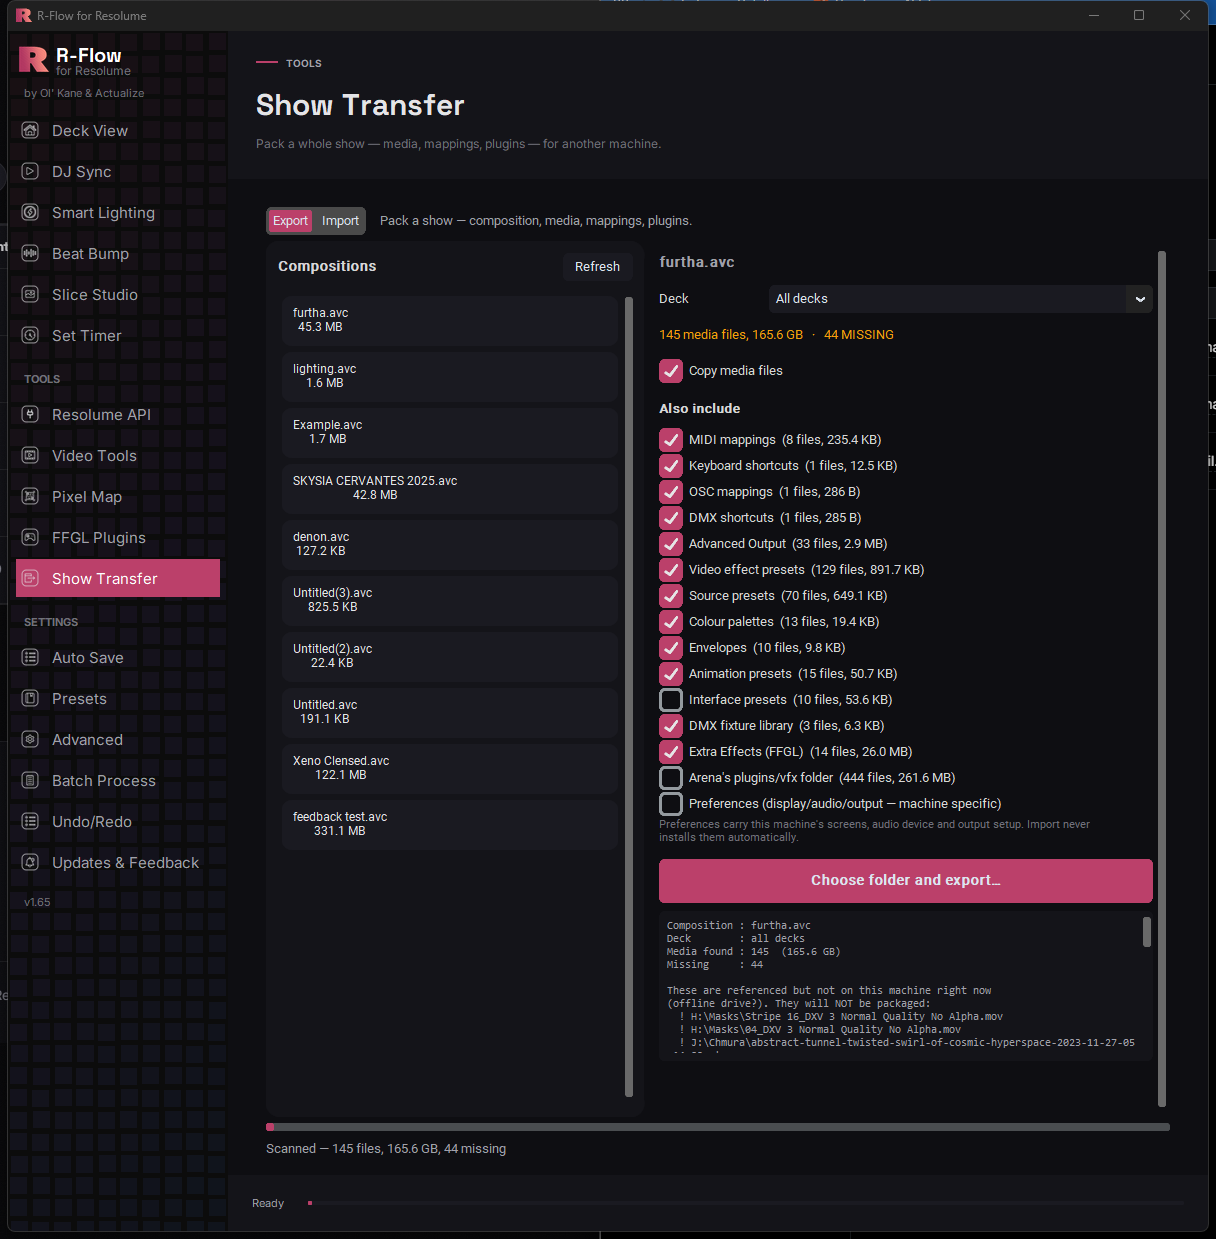Select SKYSIA CERVANTES 2025.avc composition
The width and height of the screenshot is (1216, 1239).
click(450, 488)
